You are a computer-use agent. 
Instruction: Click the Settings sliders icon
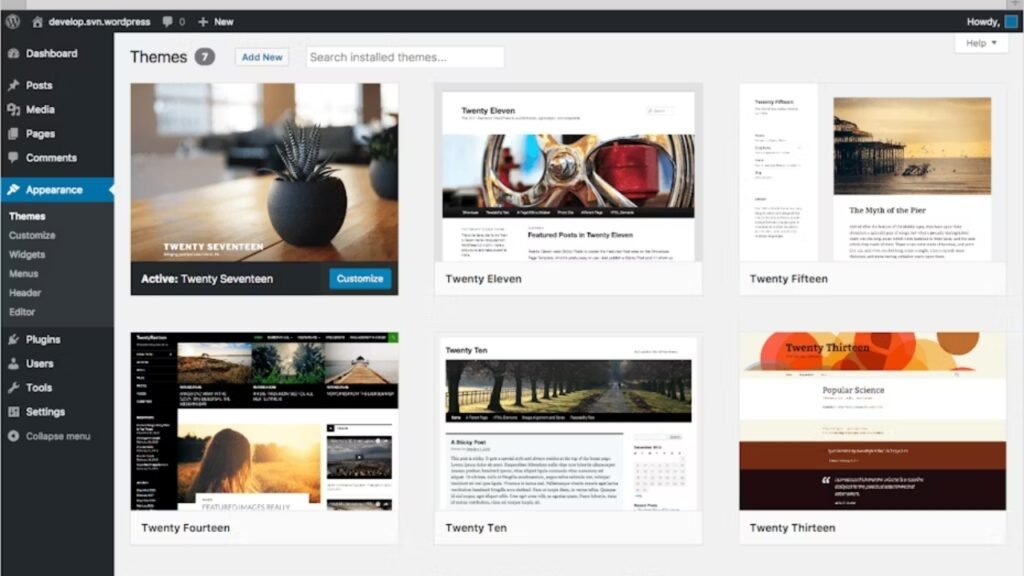pos(13,412)
